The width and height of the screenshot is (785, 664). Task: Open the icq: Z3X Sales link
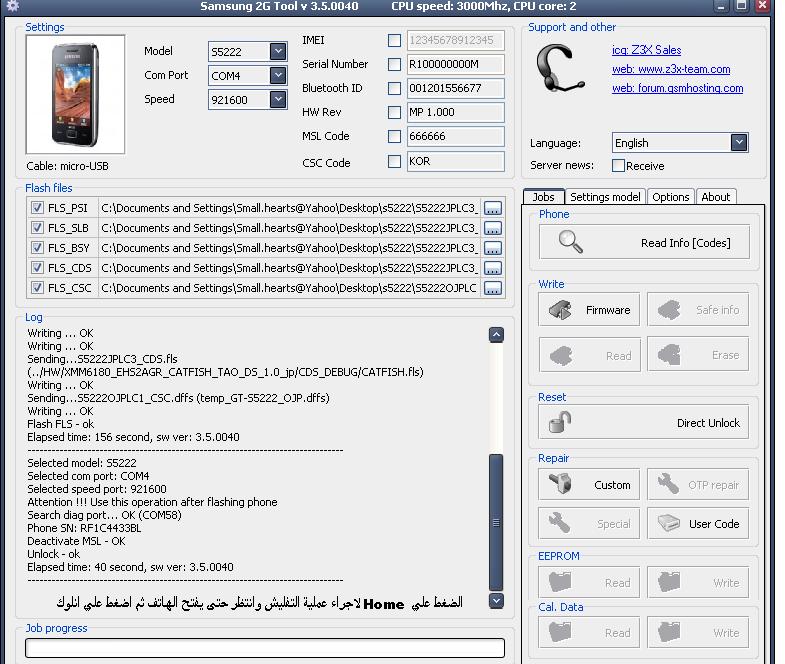[x=646, y=50]
